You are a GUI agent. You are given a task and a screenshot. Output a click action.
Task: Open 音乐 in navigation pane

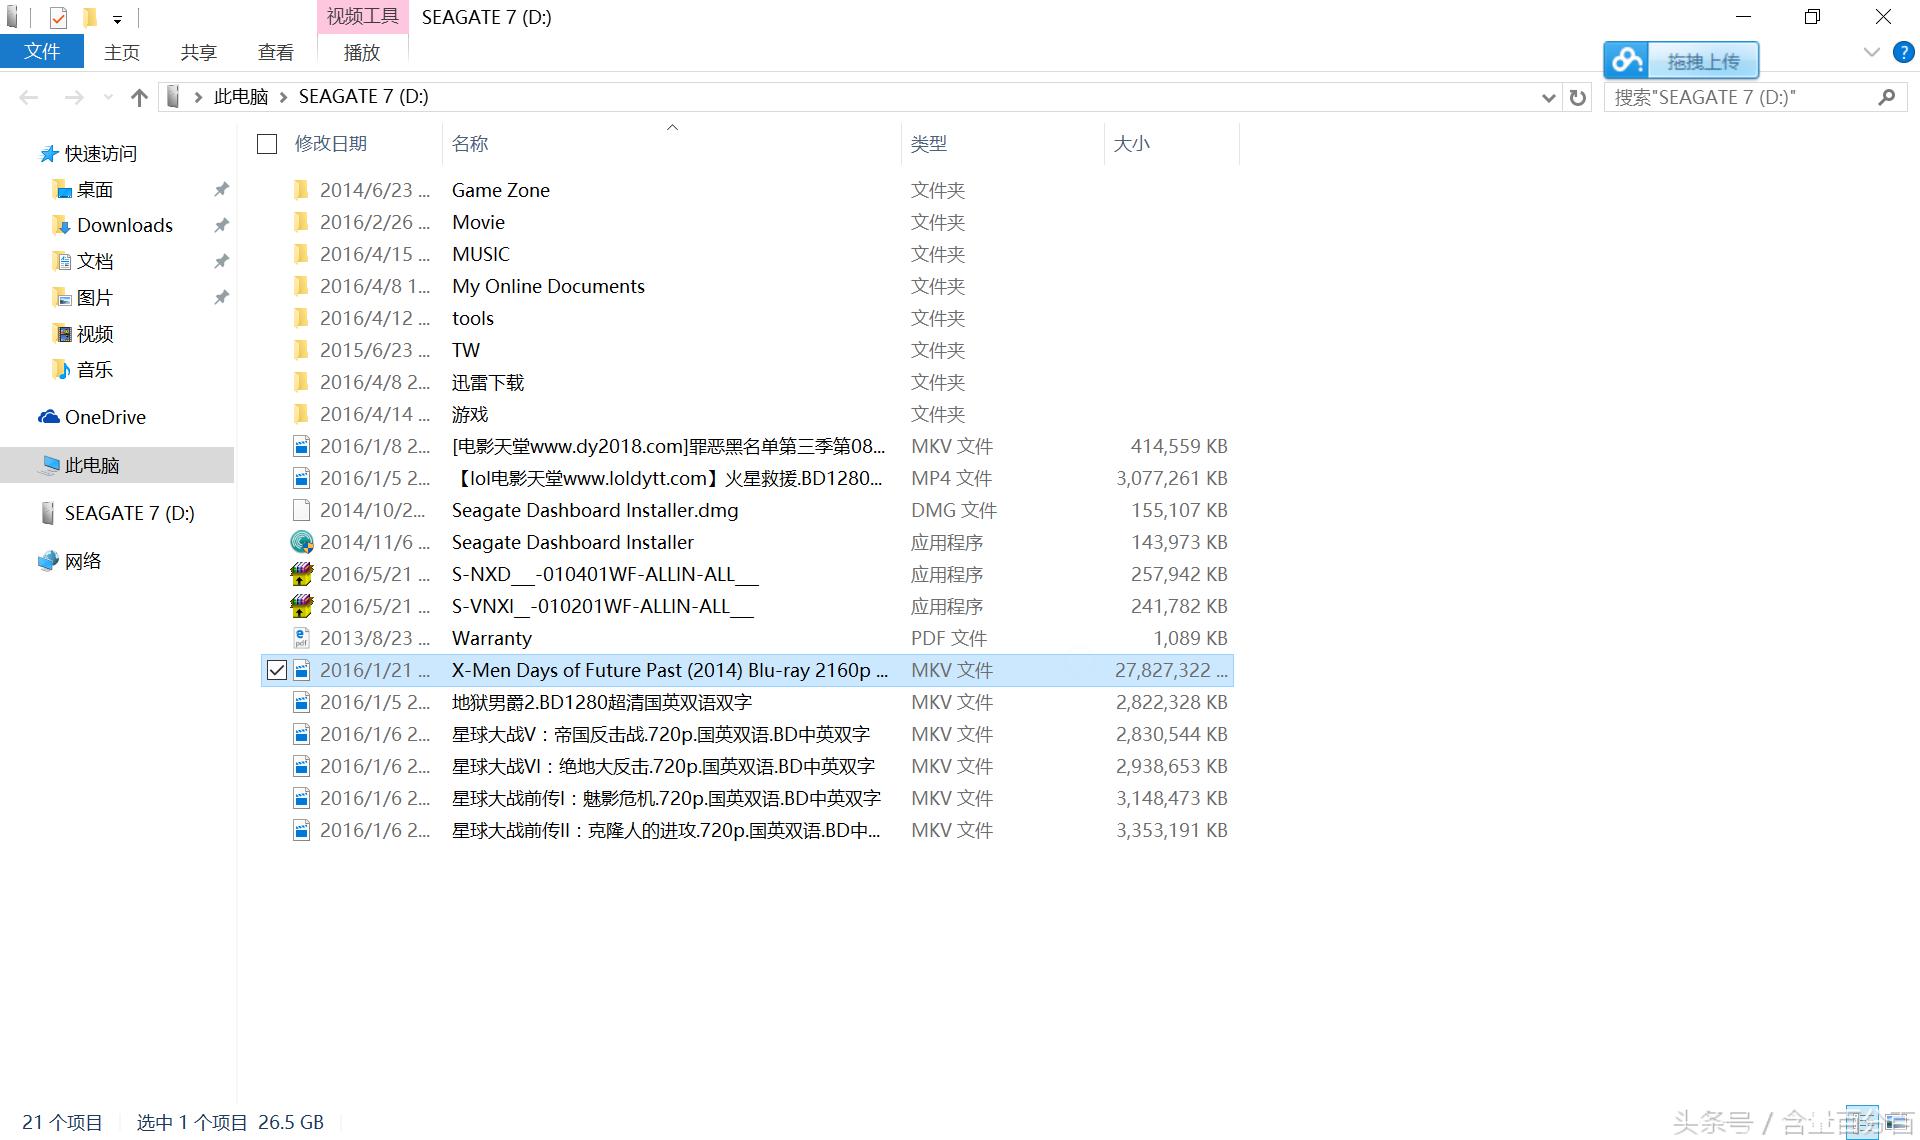point(95,369)
